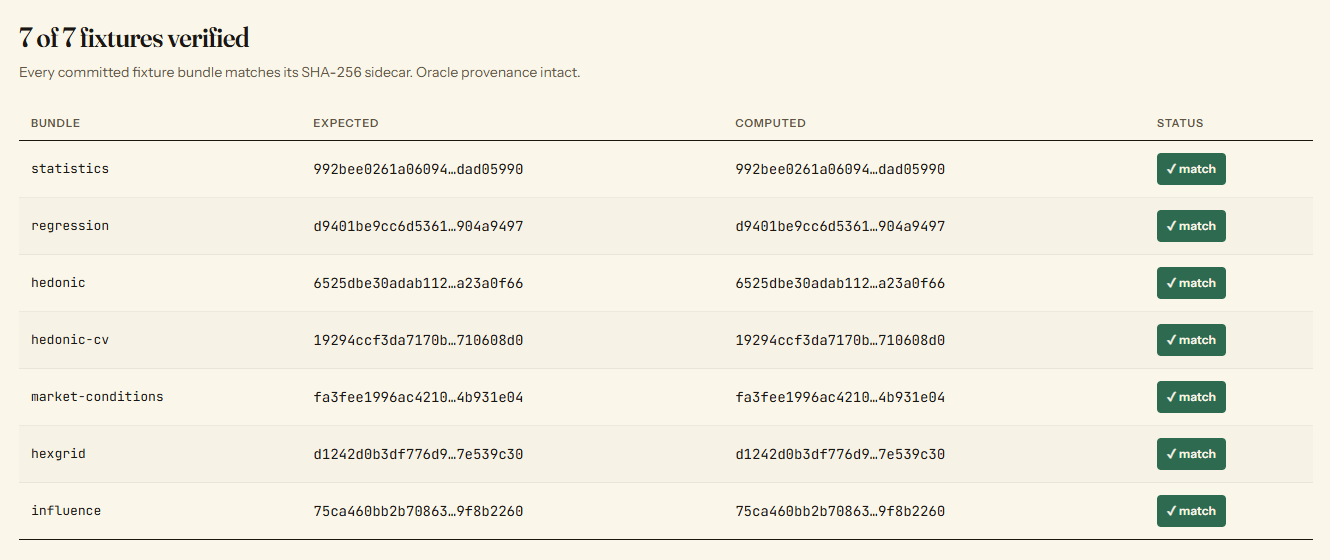Viewport: 1330px width, 560px height.
Task: Click the COMPUTED column header
Action: (x=770, y=123)
